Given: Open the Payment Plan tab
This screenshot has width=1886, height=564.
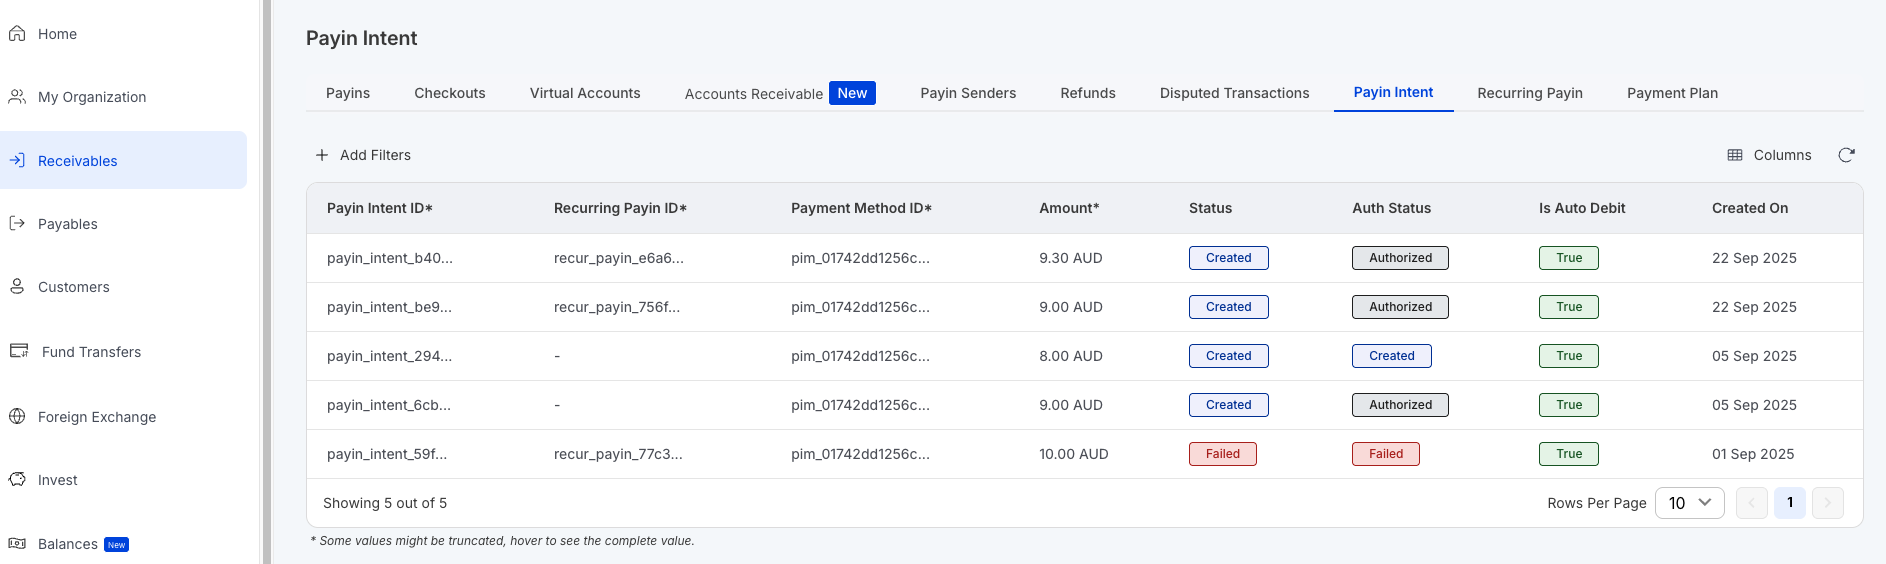Looking at the screenshot, I should 1672,93.
